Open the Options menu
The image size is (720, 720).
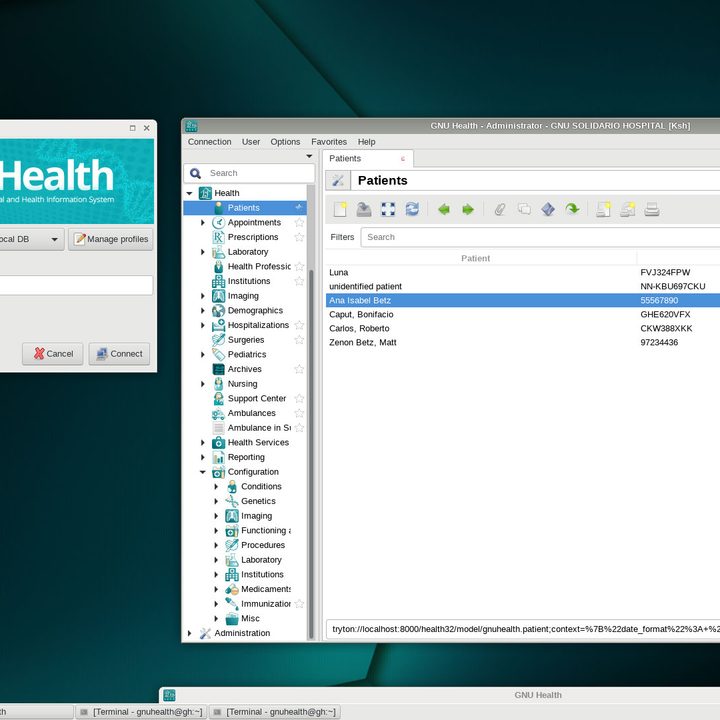[x=285, y=142]
